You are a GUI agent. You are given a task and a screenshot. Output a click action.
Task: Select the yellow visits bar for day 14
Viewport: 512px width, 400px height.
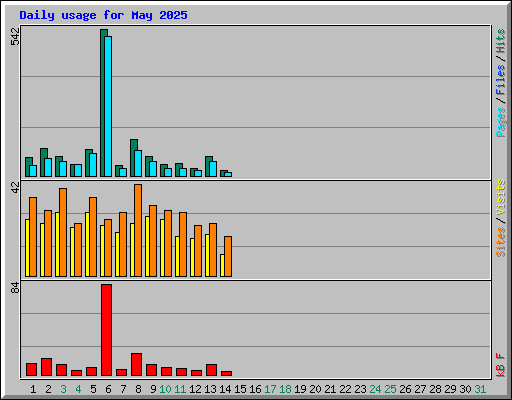tap(222, 265)
